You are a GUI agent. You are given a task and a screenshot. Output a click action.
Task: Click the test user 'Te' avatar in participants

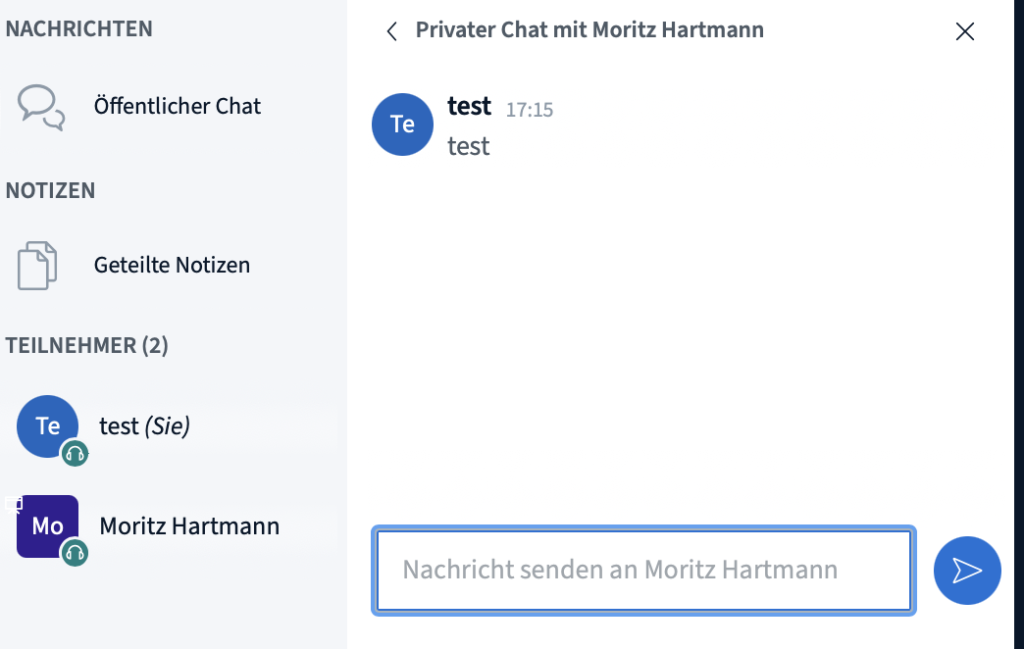coord(48,426)
